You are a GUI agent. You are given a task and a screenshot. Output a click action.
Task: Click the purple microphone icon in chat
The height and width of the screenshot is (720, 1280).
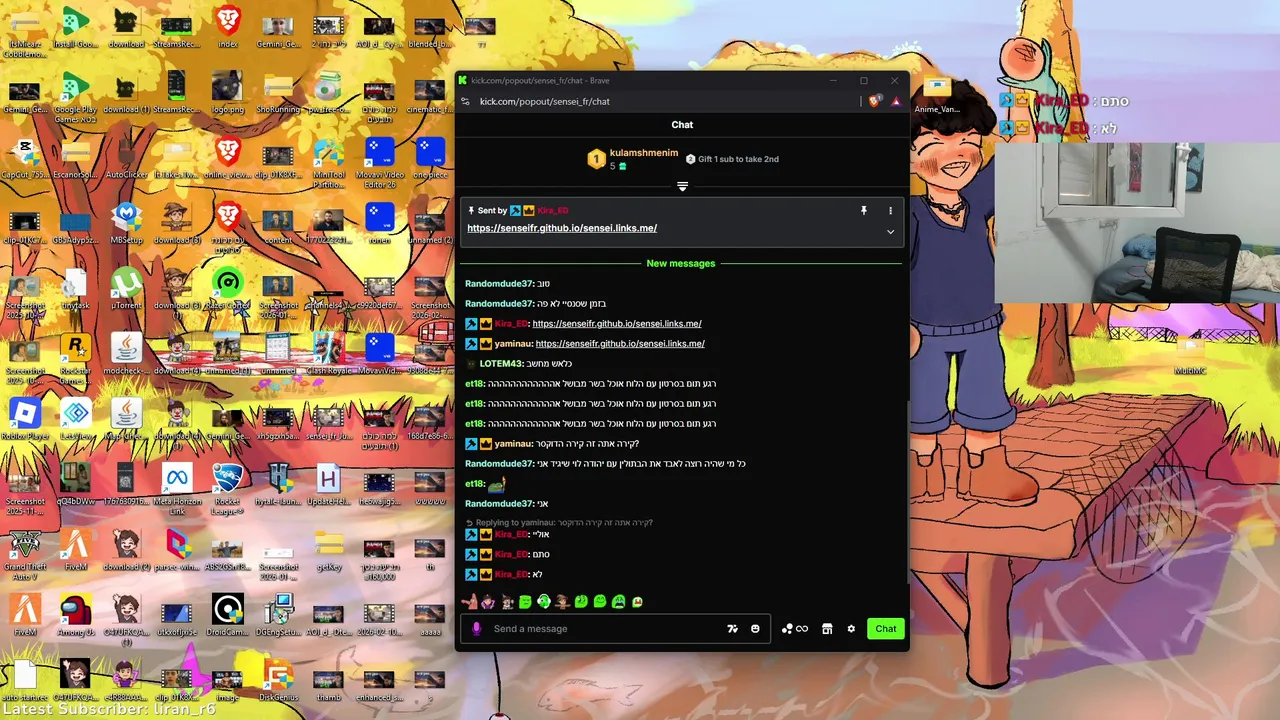click(x=476, y=629)
